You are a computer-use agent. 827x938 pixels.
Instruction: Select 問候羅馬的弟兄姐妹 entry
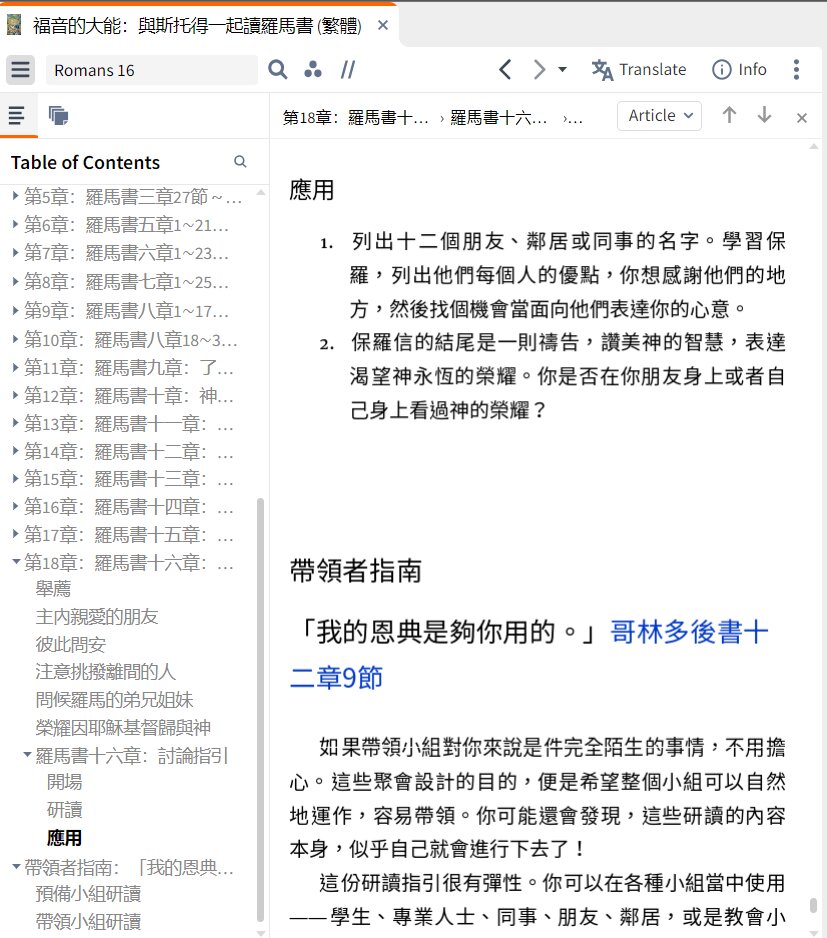[114, 700]
